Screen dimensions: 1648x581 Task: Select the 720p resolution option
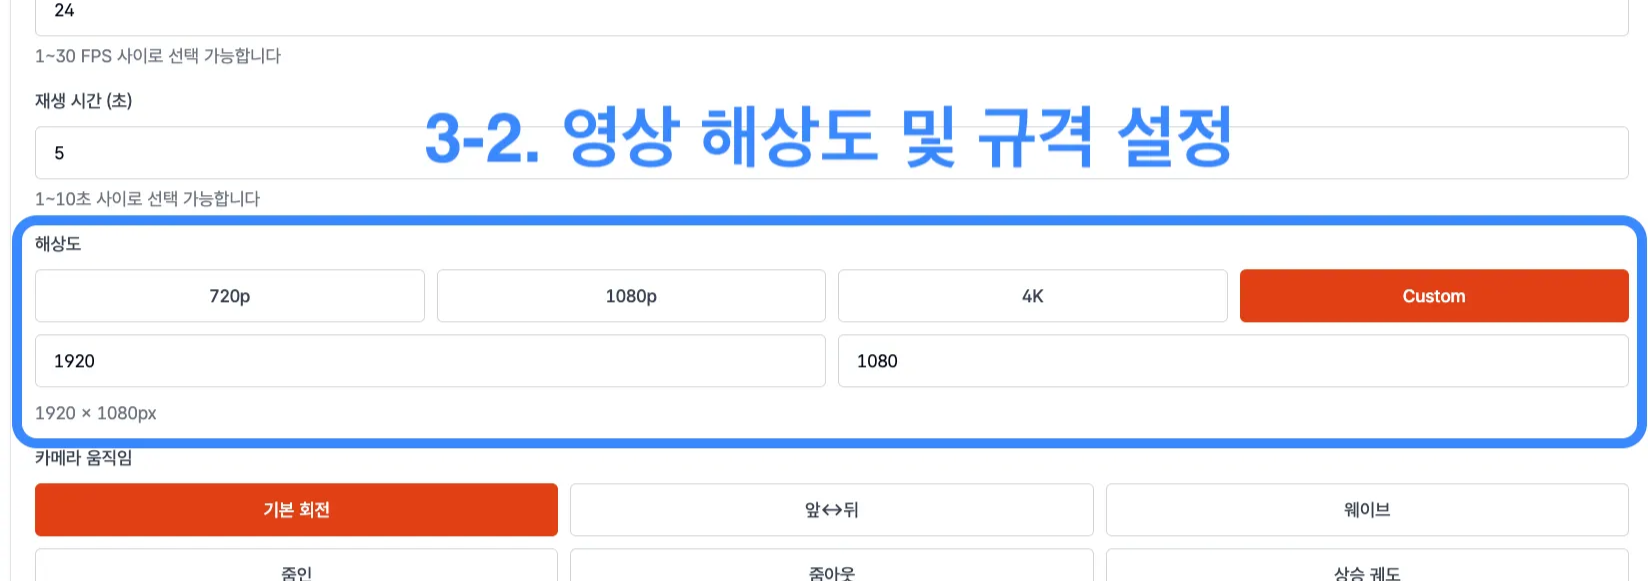230,296
